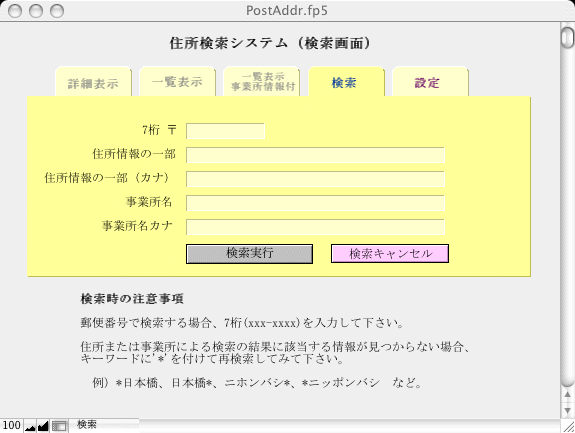The width and height of the screenshot is (575, 433).
Task: Switch to the 詳細表示 tab
Action: point(93,82)
